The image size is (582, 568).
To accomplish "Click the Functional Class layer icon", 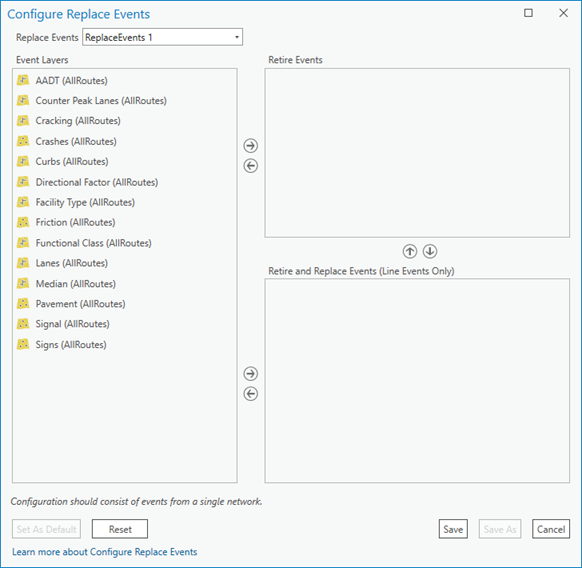I will pos(23,243).
